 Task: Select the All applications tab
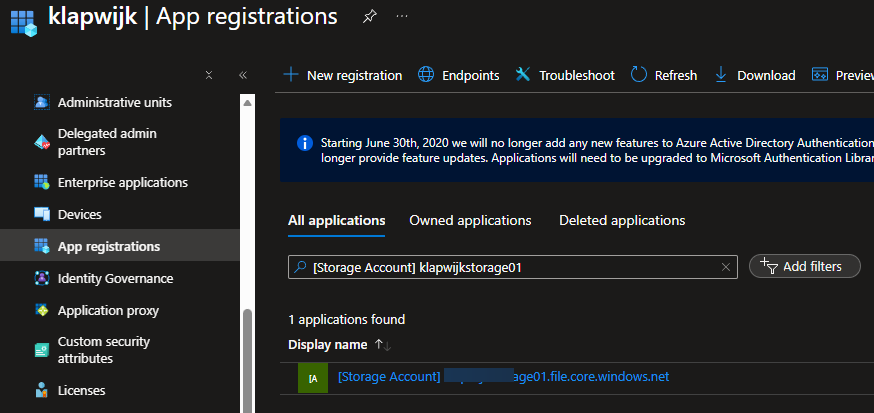[336, 220]
